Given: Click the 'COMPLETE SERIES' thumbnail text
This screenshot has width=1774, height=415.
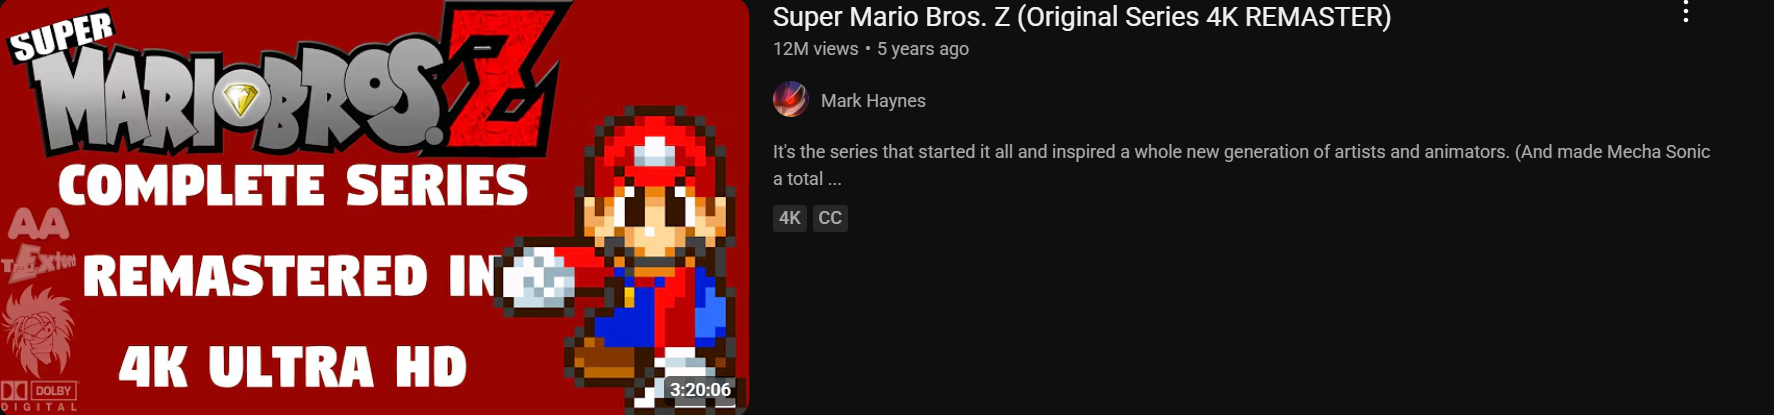Looking at the screenshot, I should pyautogui.click(x=293, y=186).
